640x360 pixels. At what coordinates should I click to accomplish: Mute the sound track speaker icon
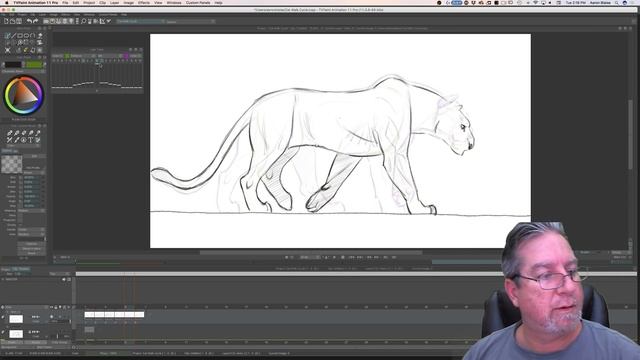(x=64, y=280)
